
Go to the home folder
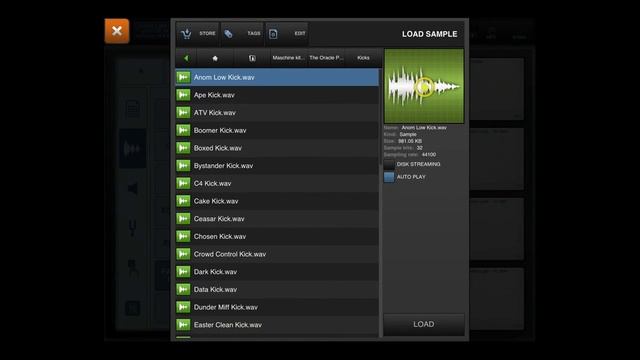pyautogui.click(x=215, y=58)
